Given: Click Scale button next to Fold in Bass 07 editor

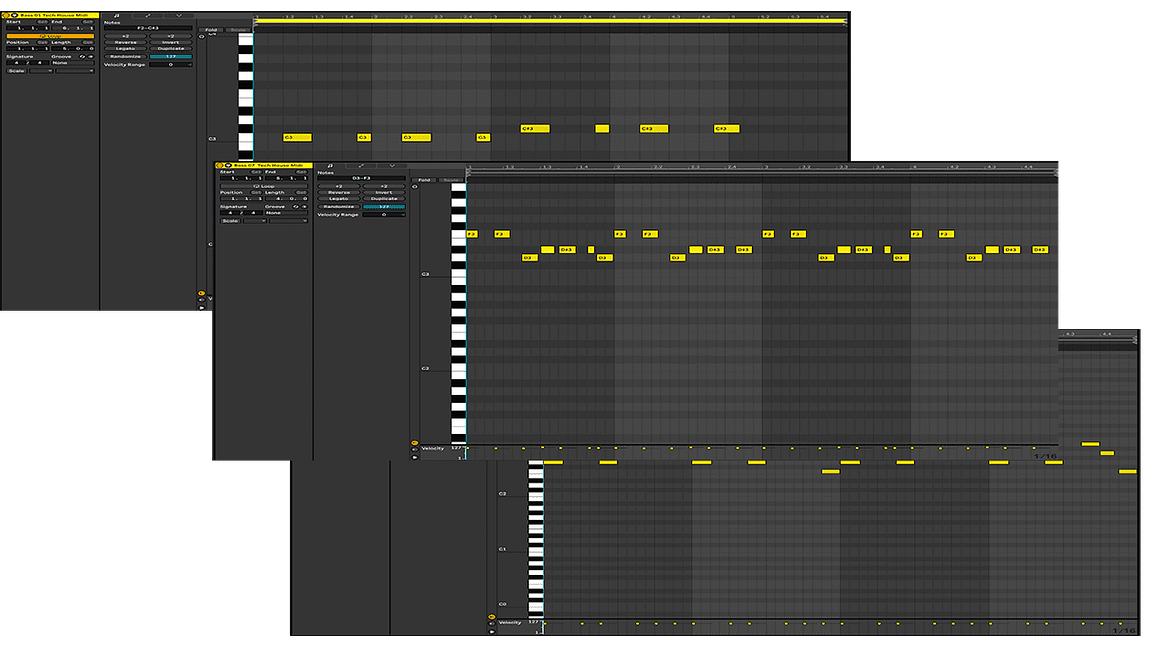Looking at the screenshot, I should (x=451, y=180).
